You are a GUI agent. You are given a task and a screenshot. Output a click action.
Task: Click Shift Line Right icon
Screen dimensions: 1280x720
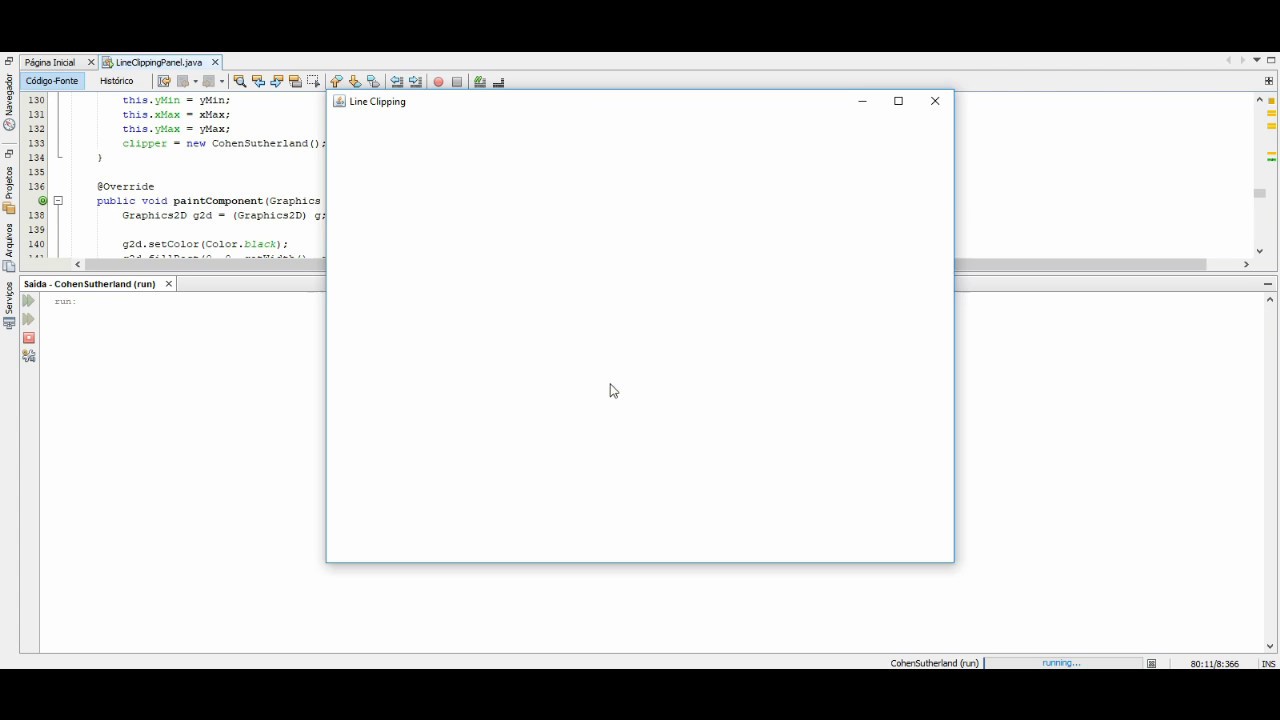[x=415, y=82]
